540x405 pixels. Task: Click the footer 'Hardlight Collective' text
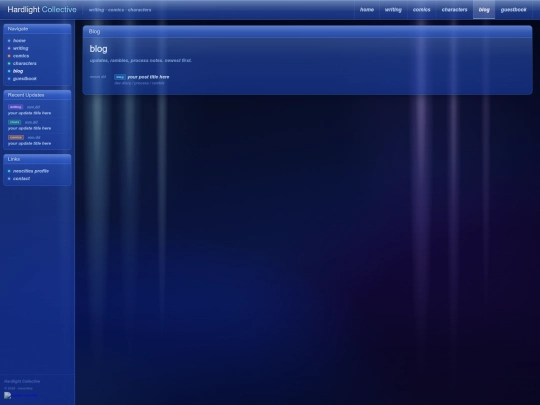[x=22, y=381]
